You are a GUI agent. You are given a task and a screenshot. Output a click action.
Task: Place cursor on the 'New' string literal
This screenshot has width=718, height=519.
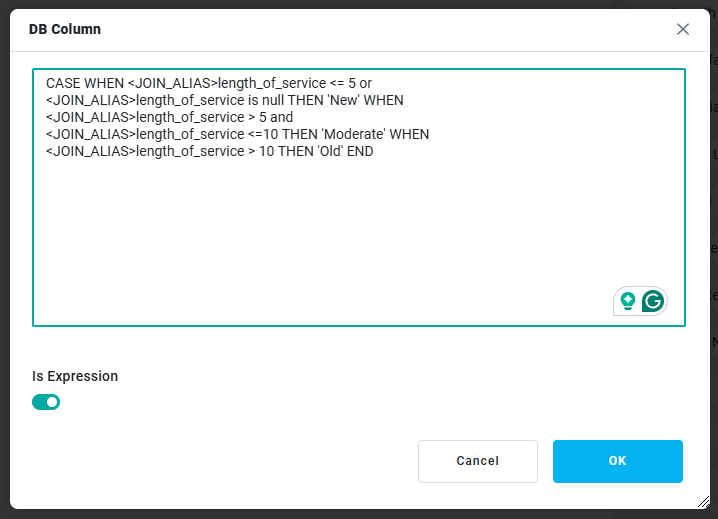337,100
